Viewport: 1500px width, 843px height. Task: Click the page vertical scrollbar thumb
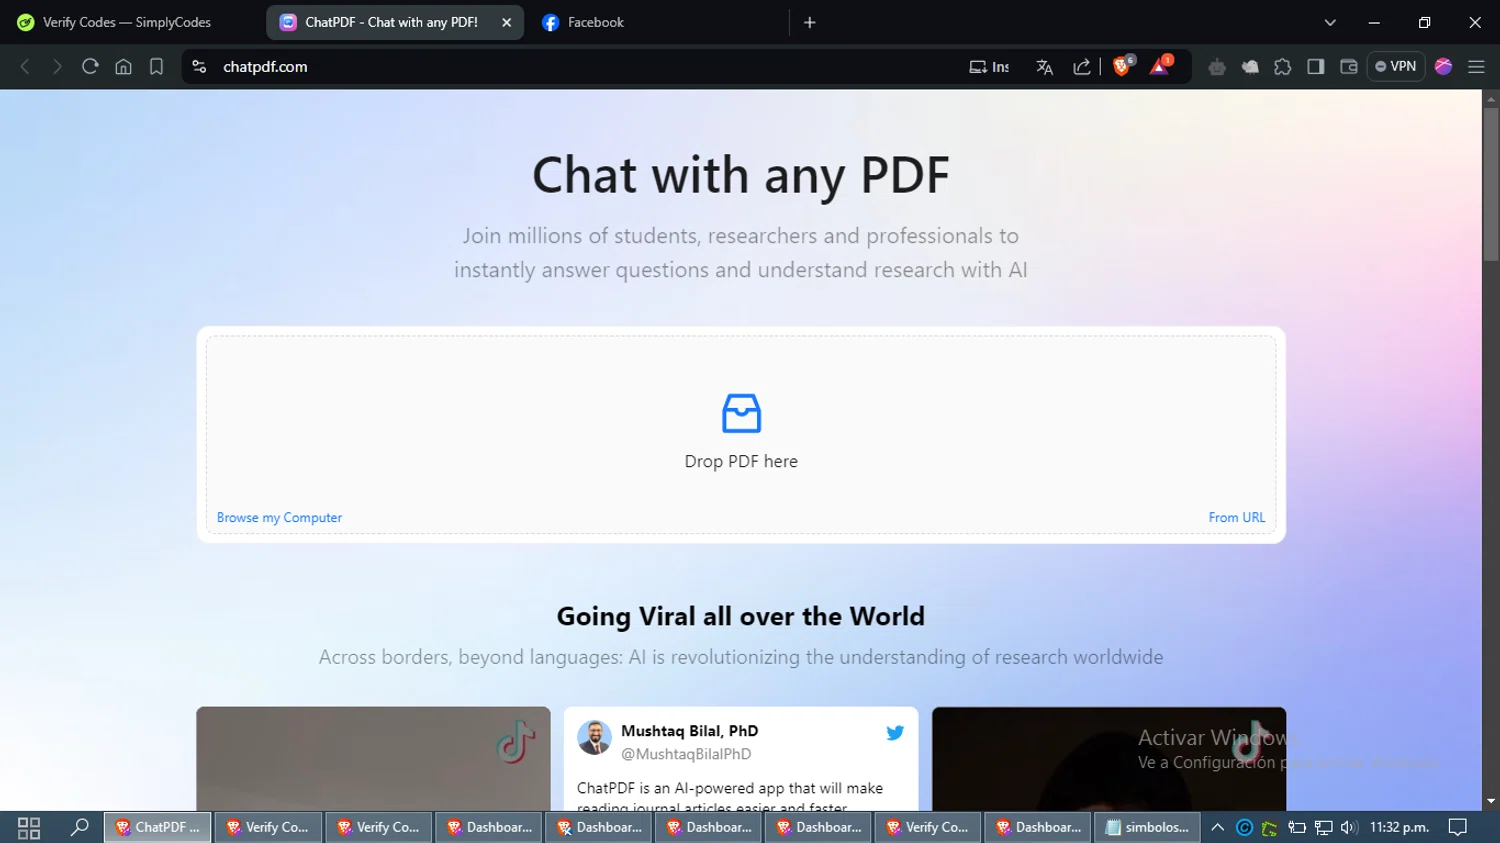coord(1491,185)
